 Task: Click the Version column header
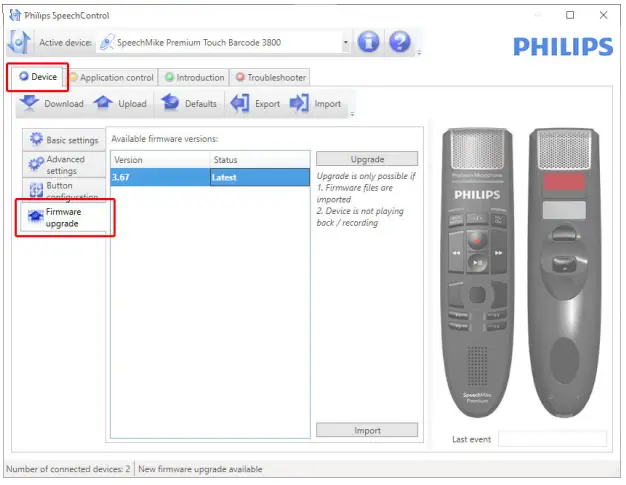[160, 160]
